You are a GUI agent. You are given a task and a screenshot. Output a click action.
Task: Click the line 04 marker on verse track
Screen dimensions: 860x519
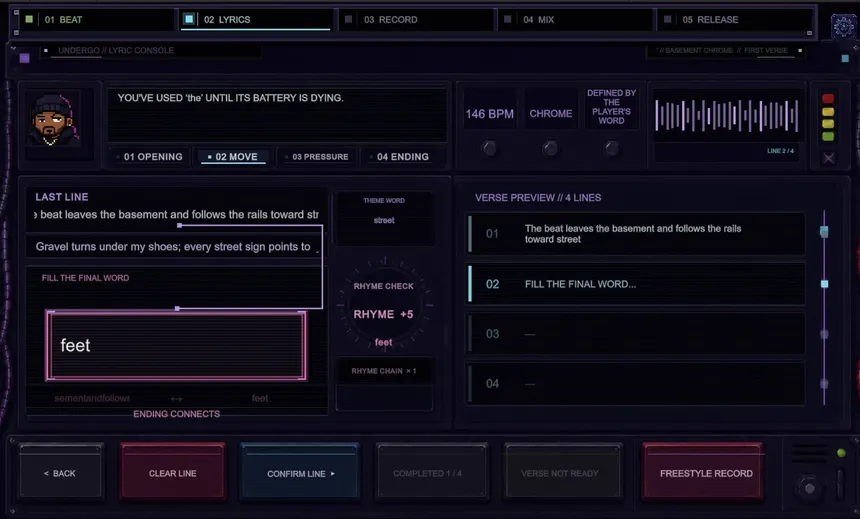coord(824,383)
